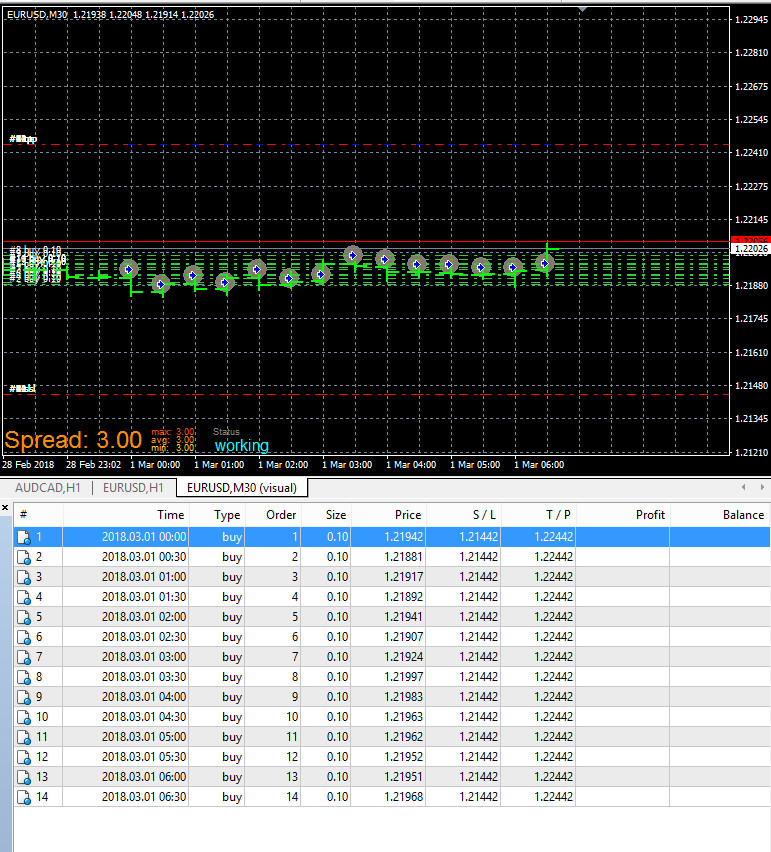Sort table by Time column header
The image size is (771, 852).
(126, 515)
